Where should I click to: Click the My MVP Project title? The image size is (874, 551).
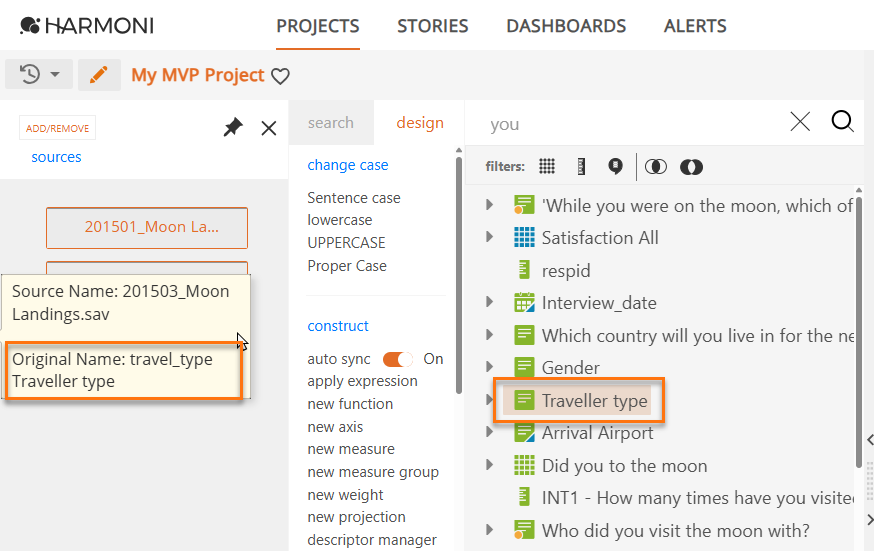197,75
